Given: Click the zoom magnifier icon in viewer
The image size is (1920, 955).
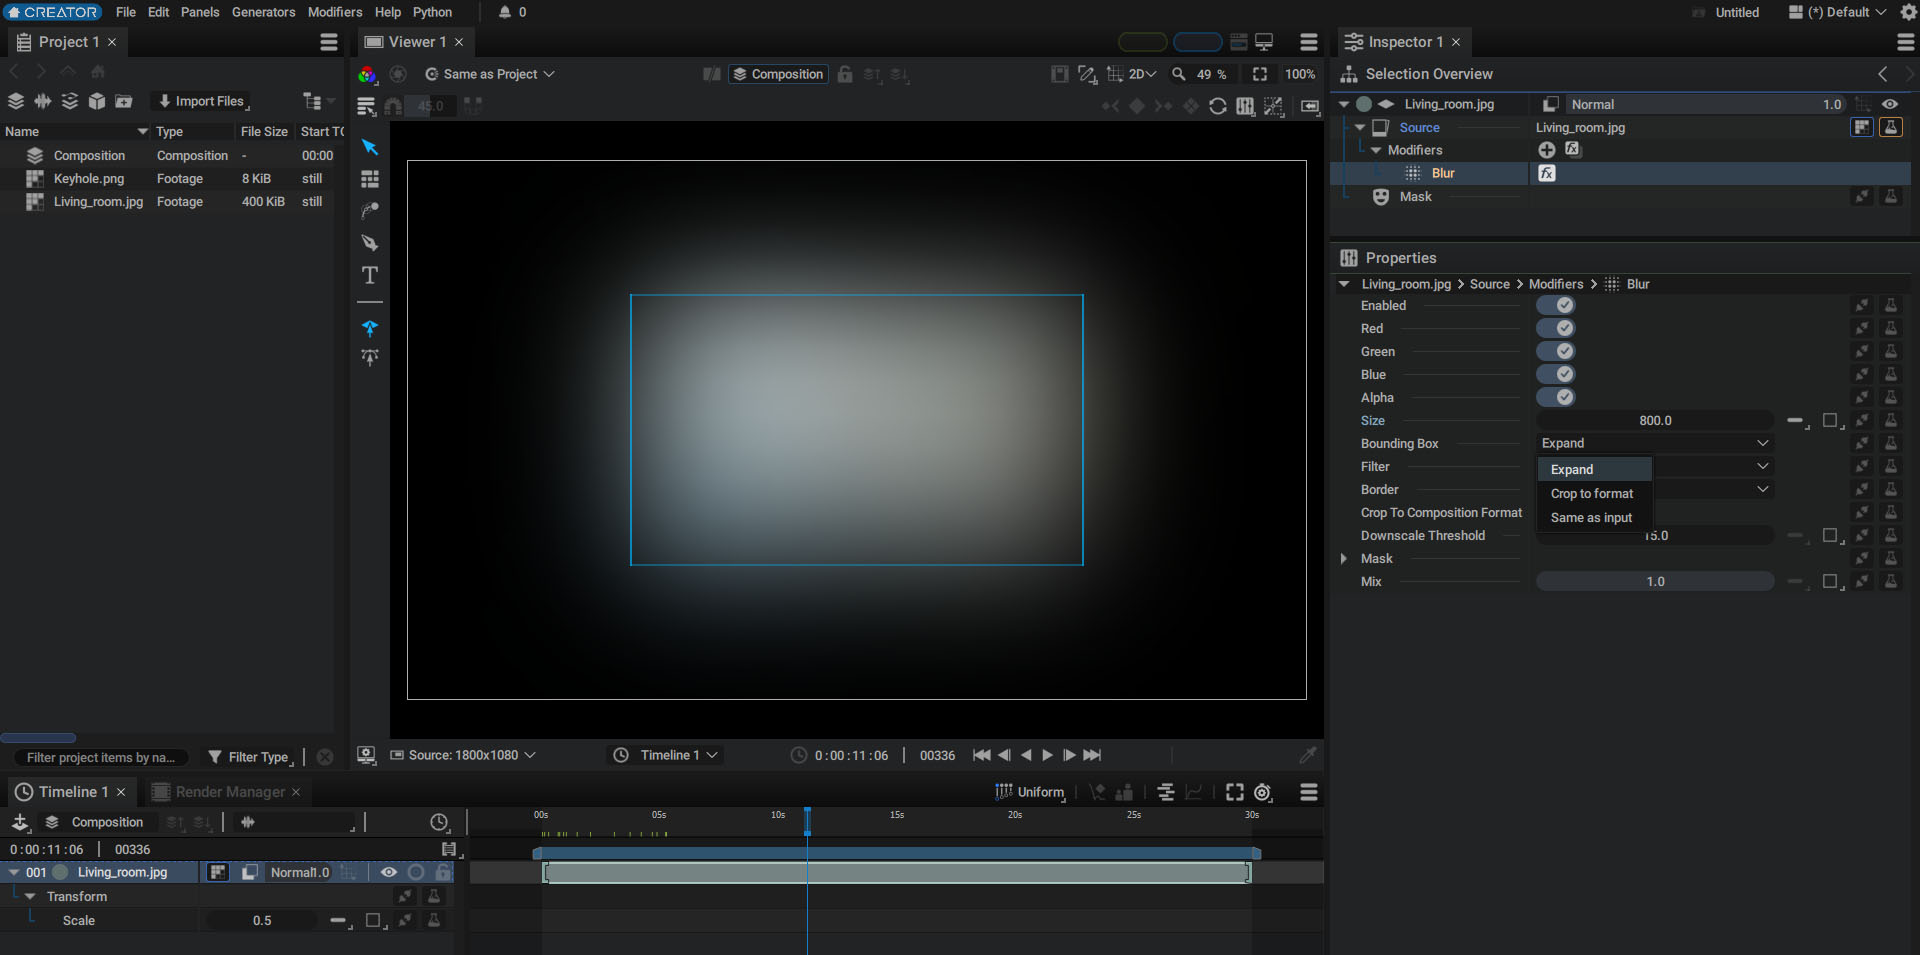Looking at the screenshot, I should point(1179,74).
